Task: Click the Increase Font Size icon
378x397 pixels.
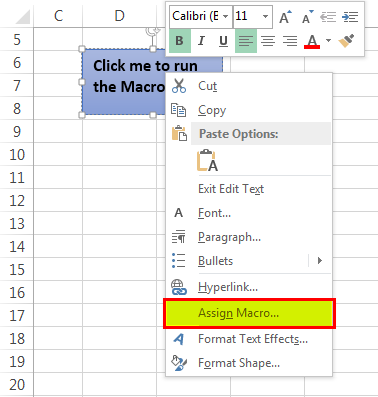Action: pyautogui.click(x=285, y=17)
